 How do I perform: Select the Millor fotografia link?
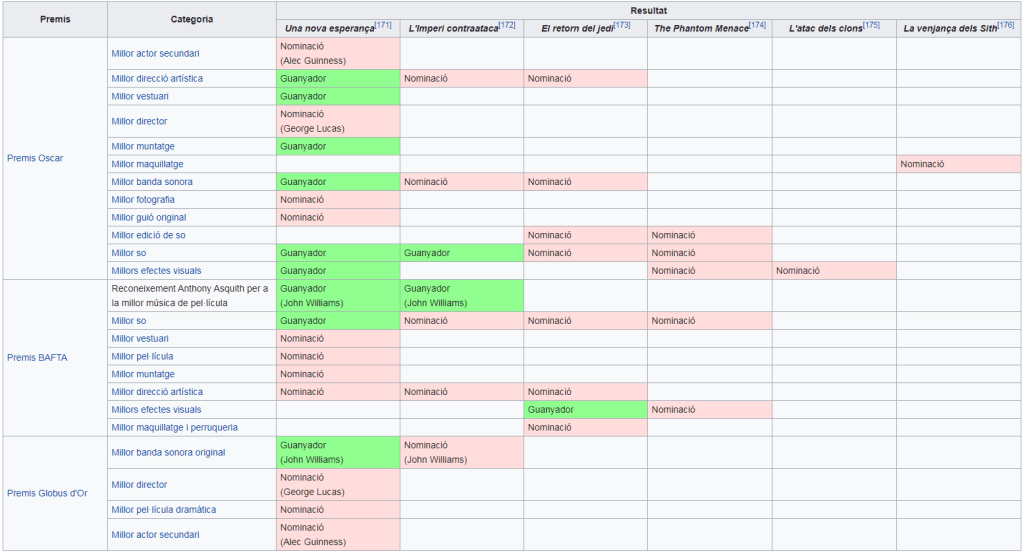click(143, 200)
